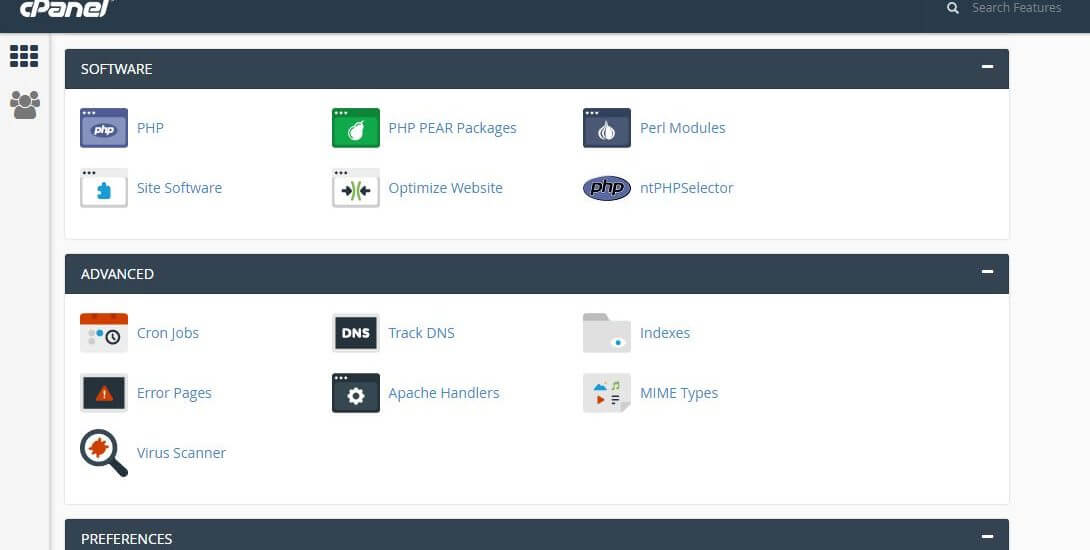Open the Track DNS link
This screenshot has width=1090, height=550.
pyautogui.click(x=421, y=333)
